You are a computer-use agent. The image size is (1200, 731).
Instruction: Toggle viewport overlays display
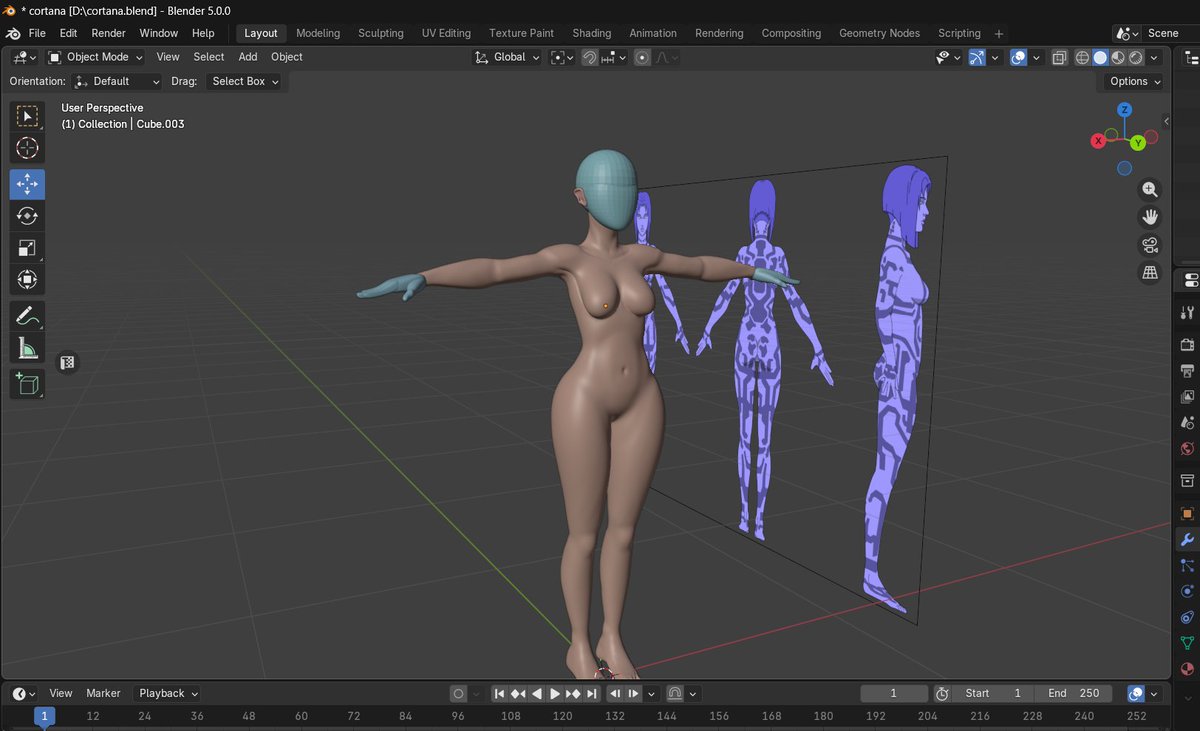click(x=1018, y=57)
